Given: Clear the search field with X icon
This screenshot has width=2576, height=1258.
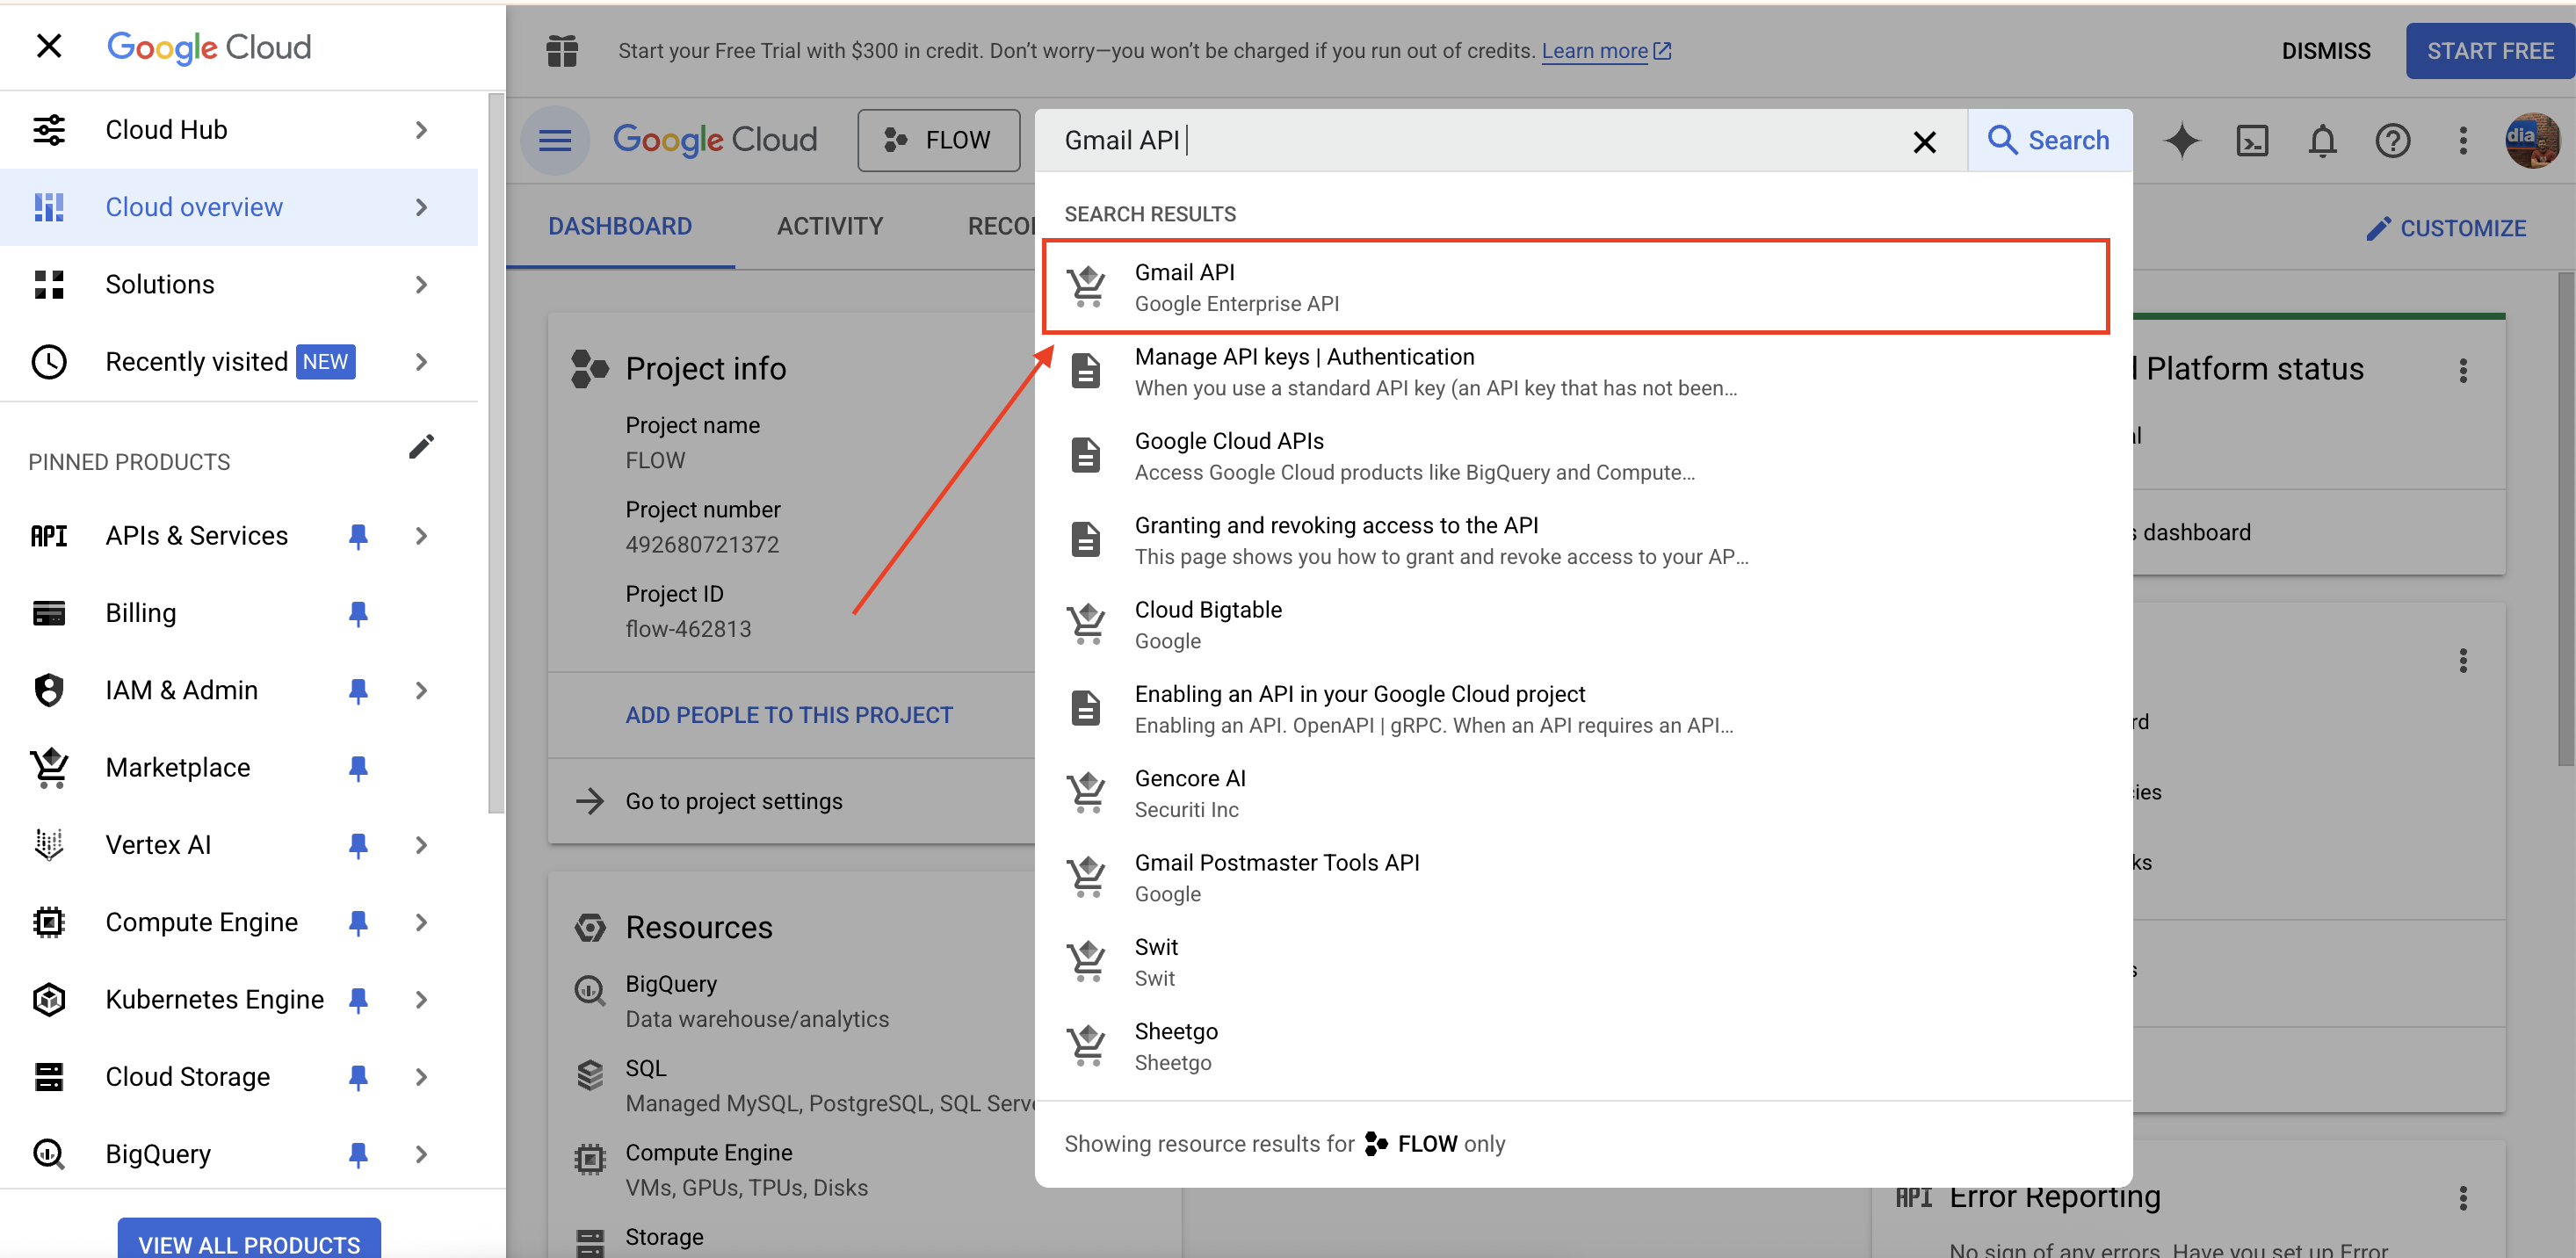Looking at the screenshot, I should pyautogui.click(x=1924, y=142).
